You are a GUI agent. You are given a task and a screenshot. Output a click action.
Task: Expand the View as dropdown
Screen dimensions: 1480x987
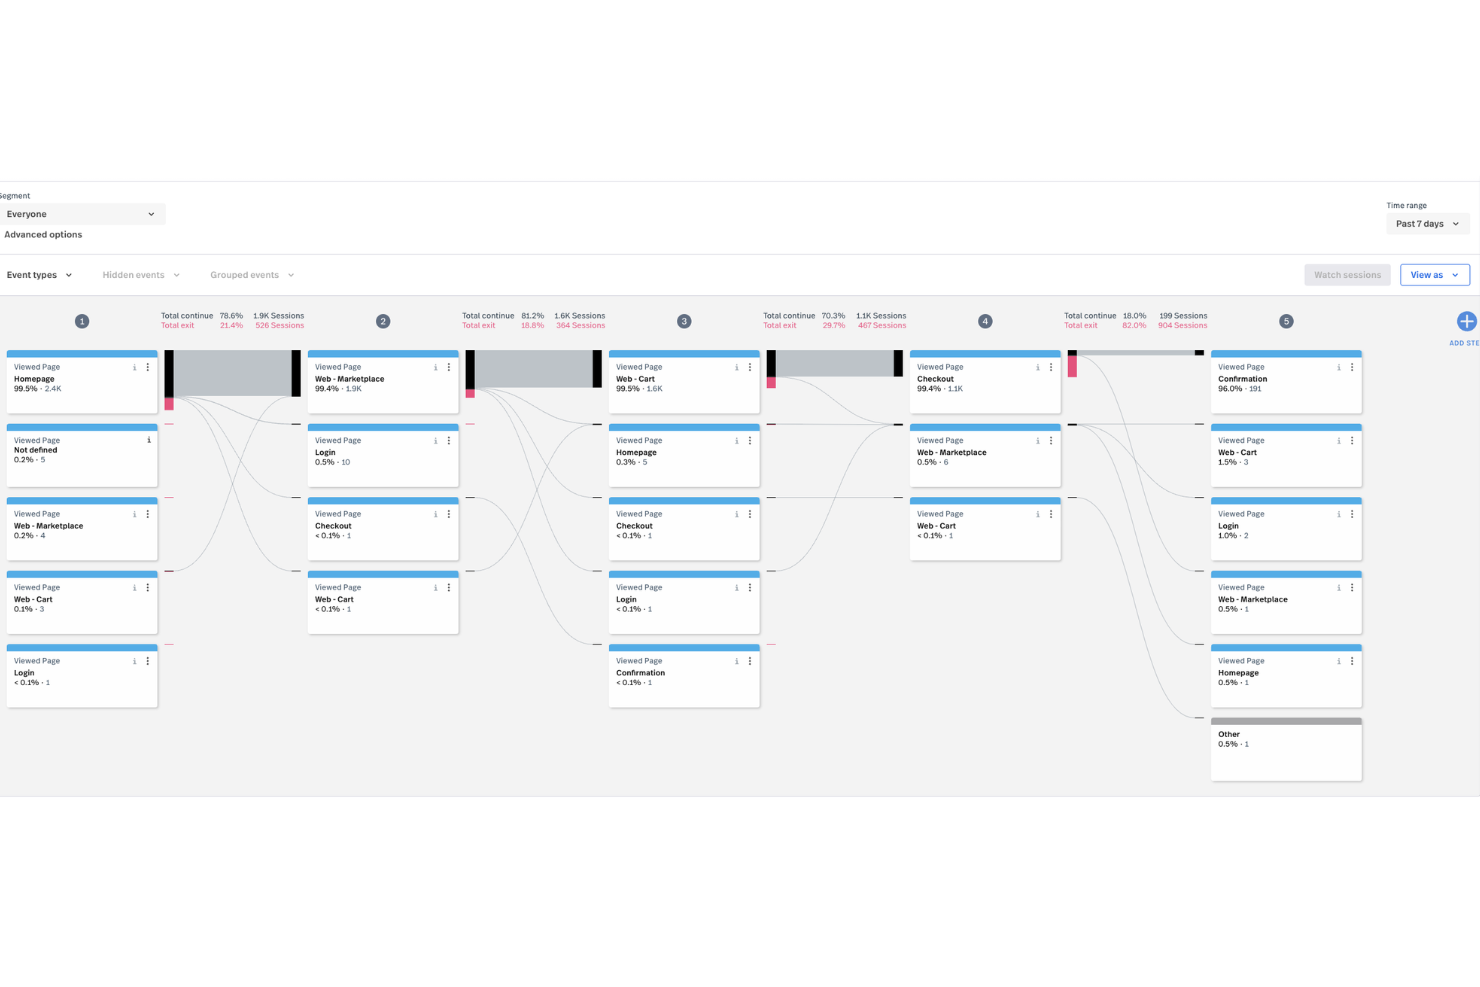[1434, 275]
